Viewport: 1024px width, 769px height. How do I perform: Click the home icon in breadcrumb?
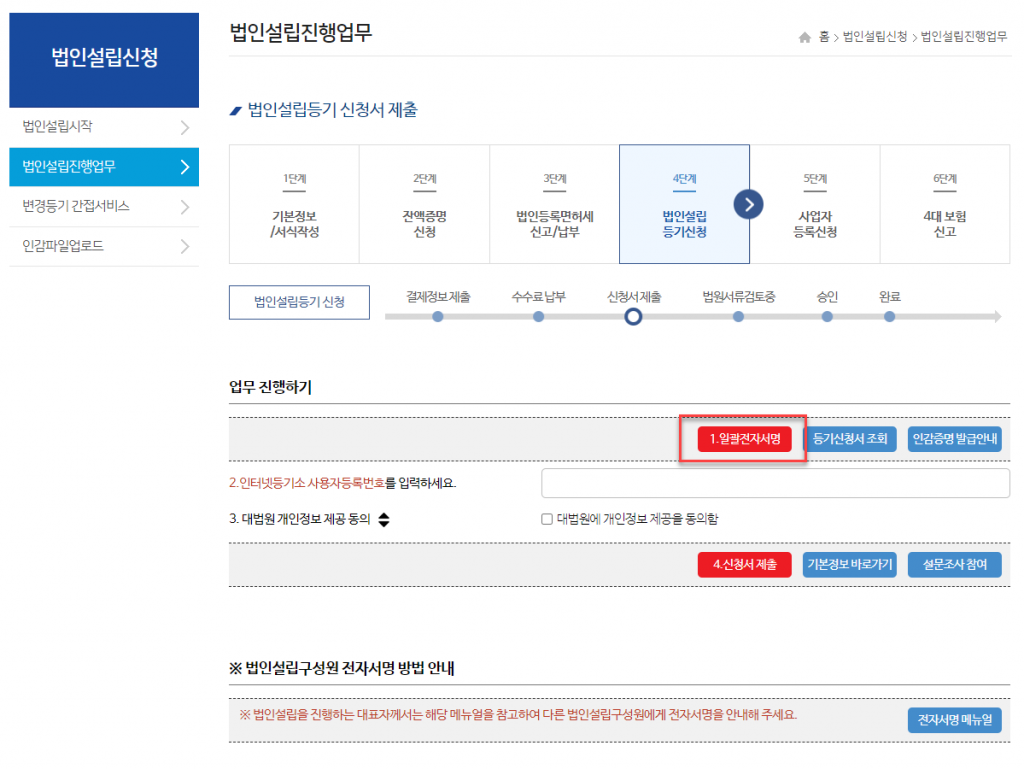(x=805, y=37)
